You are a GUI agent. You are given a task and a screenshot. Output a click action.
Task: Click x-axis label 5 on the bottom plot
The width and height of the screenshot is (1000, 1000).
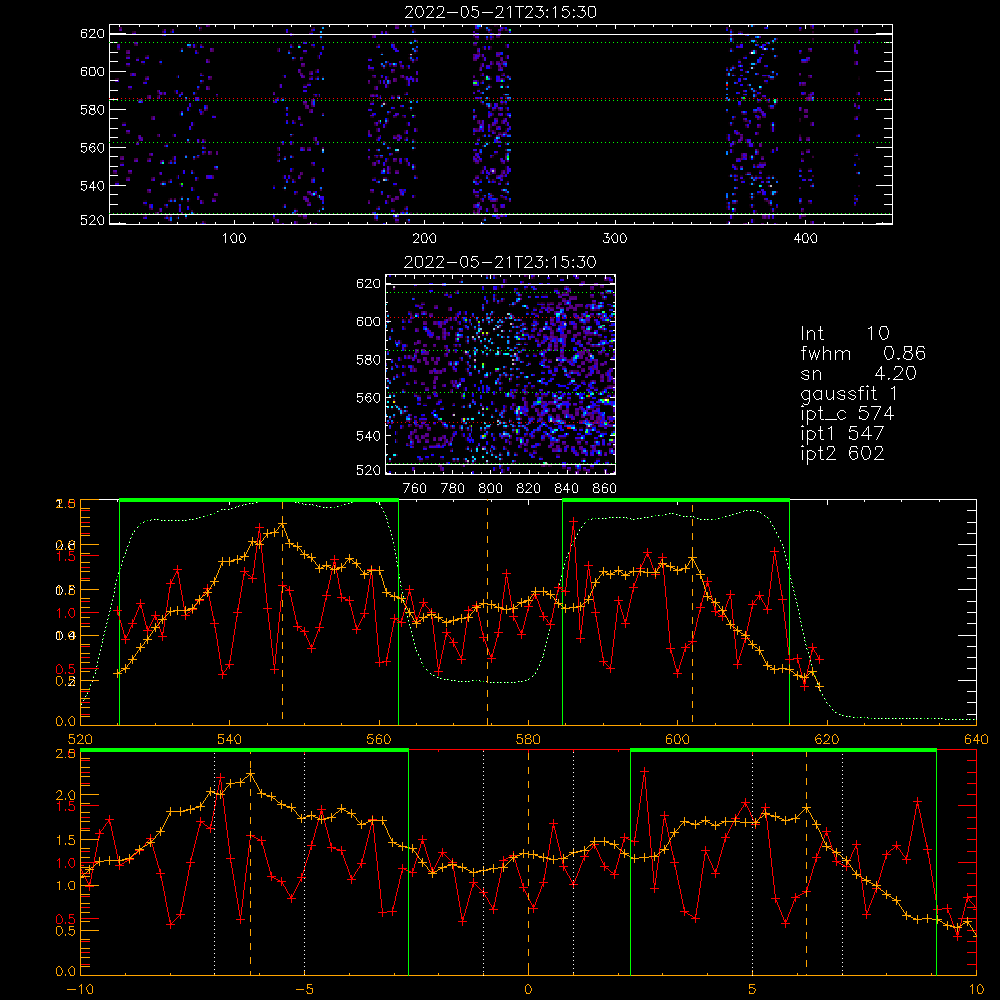point(753,990)
